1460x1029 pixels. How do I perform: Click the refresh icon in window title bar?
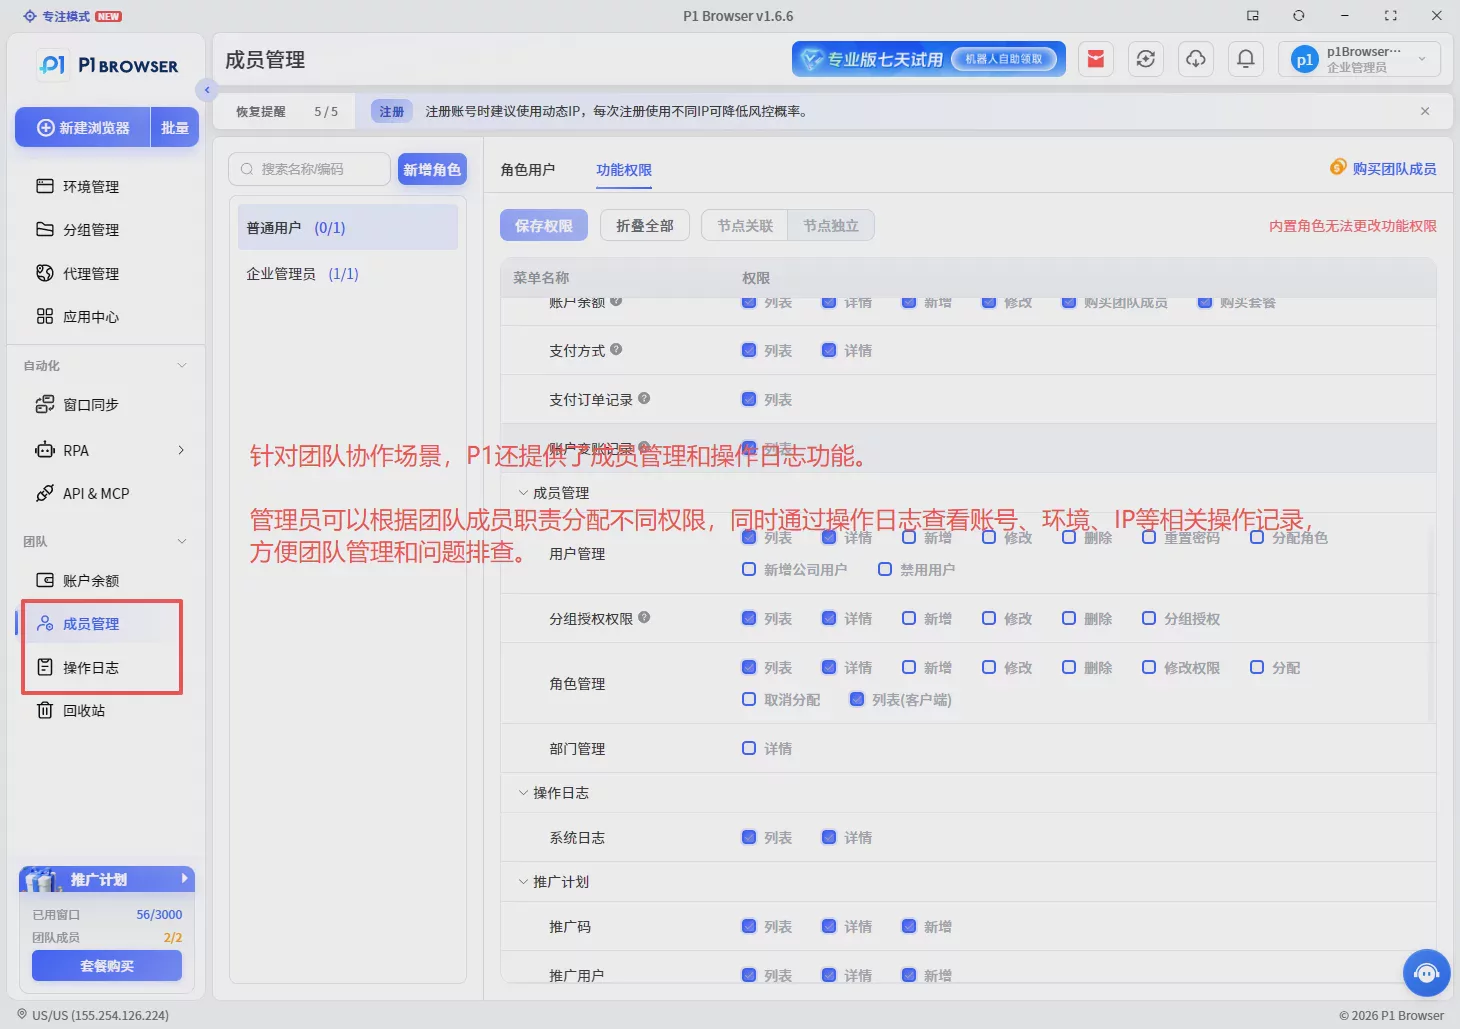[x=1299, y=16]
